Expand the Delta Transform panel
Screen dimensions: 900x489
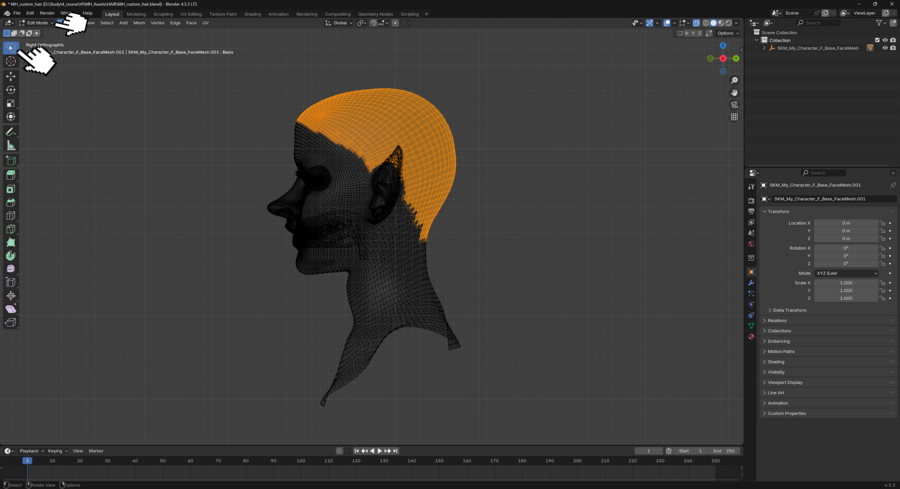[x=789, y=310]
